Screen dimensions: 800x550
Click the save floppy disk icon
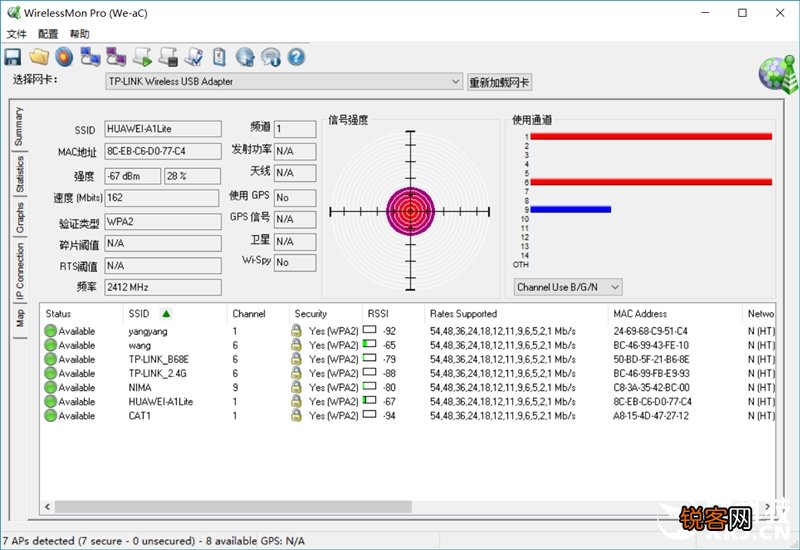click(x=13, y=57)
